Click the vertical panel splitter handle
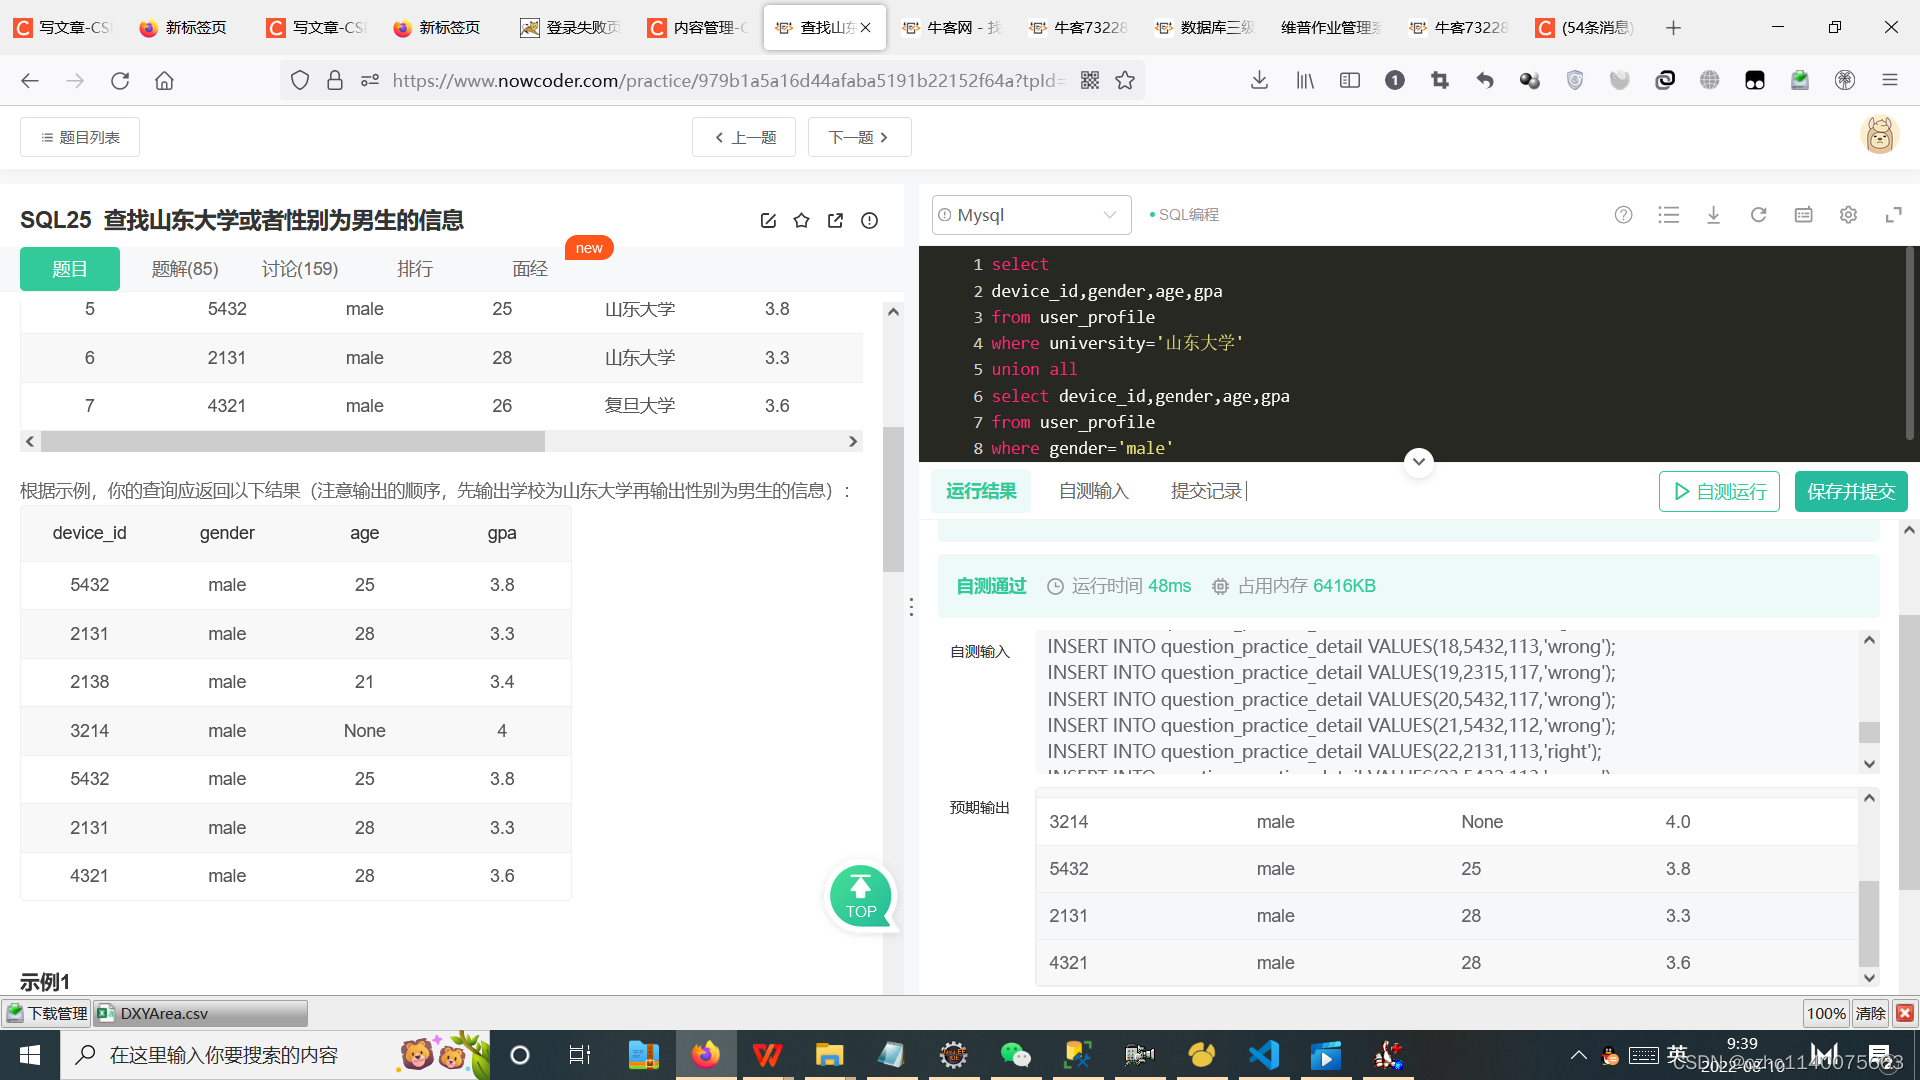This screenshot has width=1920, height=1080. tap(911, 607)
